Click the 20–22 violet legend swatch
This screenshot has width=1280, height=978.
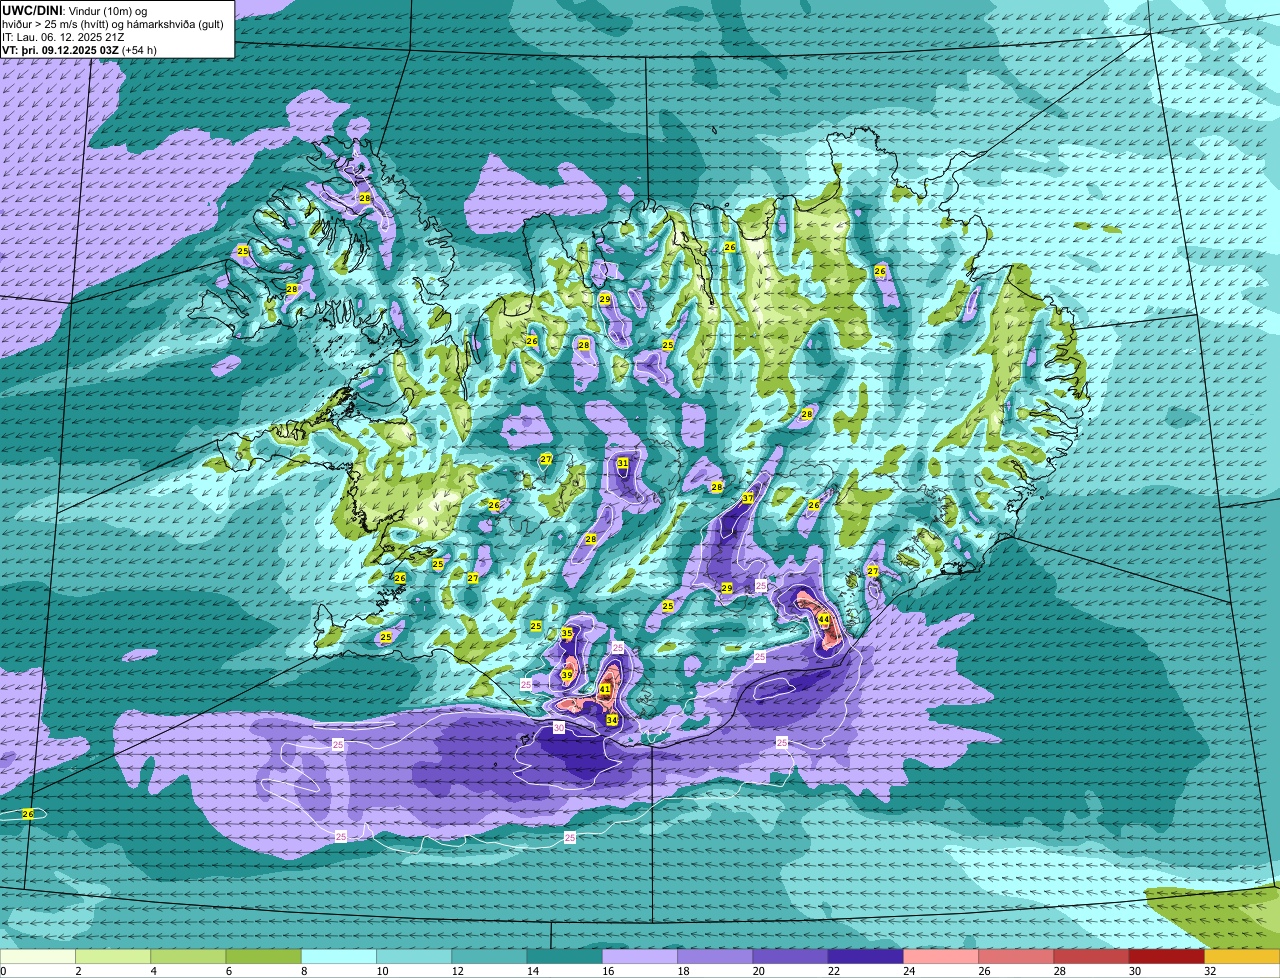[790, 957]
